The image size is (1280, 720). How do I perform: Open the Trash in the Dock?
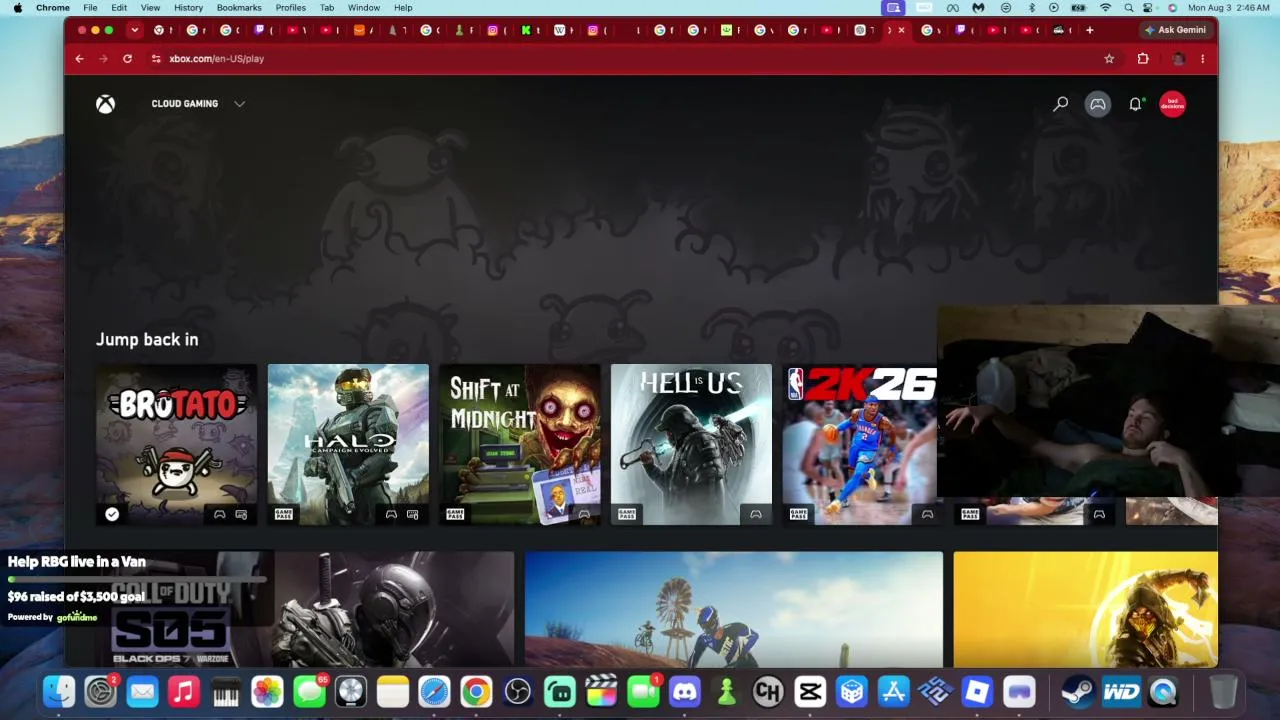pos(1223,691)
